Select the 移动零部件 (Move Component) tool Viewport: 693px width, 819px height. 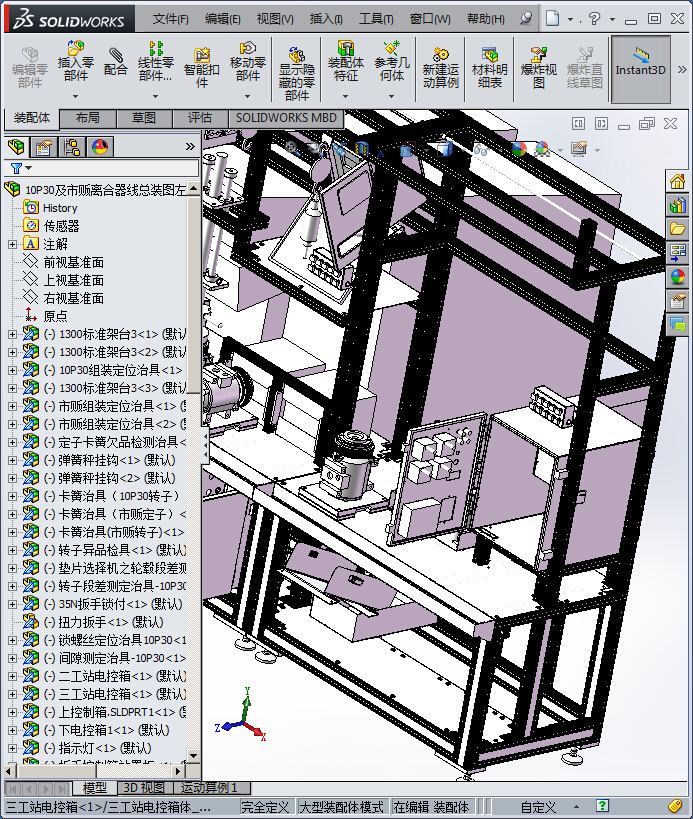pyautogui.click(x=248, y=61)
